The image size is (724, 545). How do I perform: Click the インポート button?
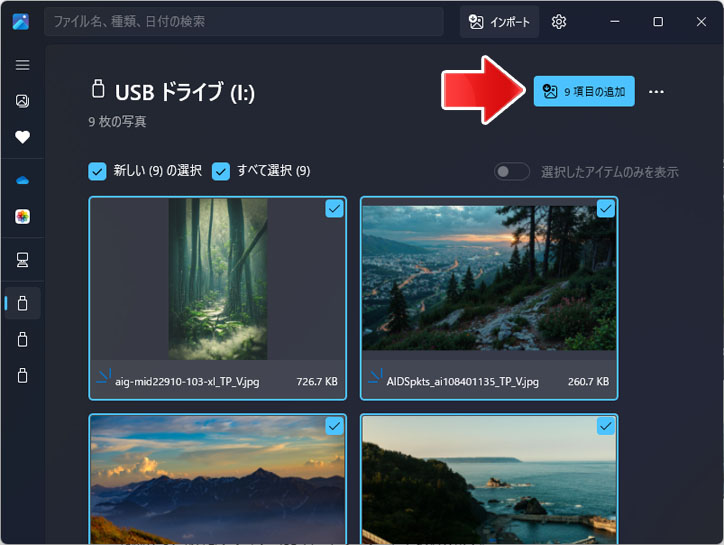500,22
